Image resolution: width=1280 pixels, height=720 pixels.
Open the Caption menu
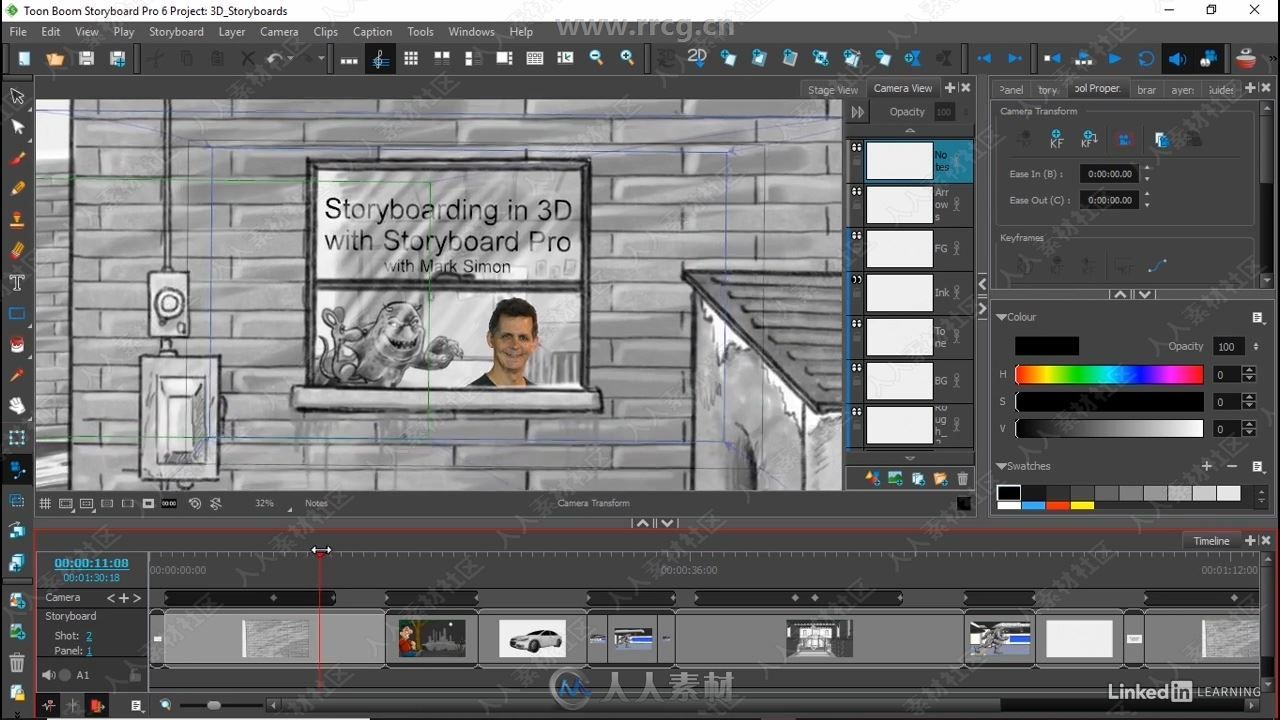pyautogui.click(x=372, y=32)
